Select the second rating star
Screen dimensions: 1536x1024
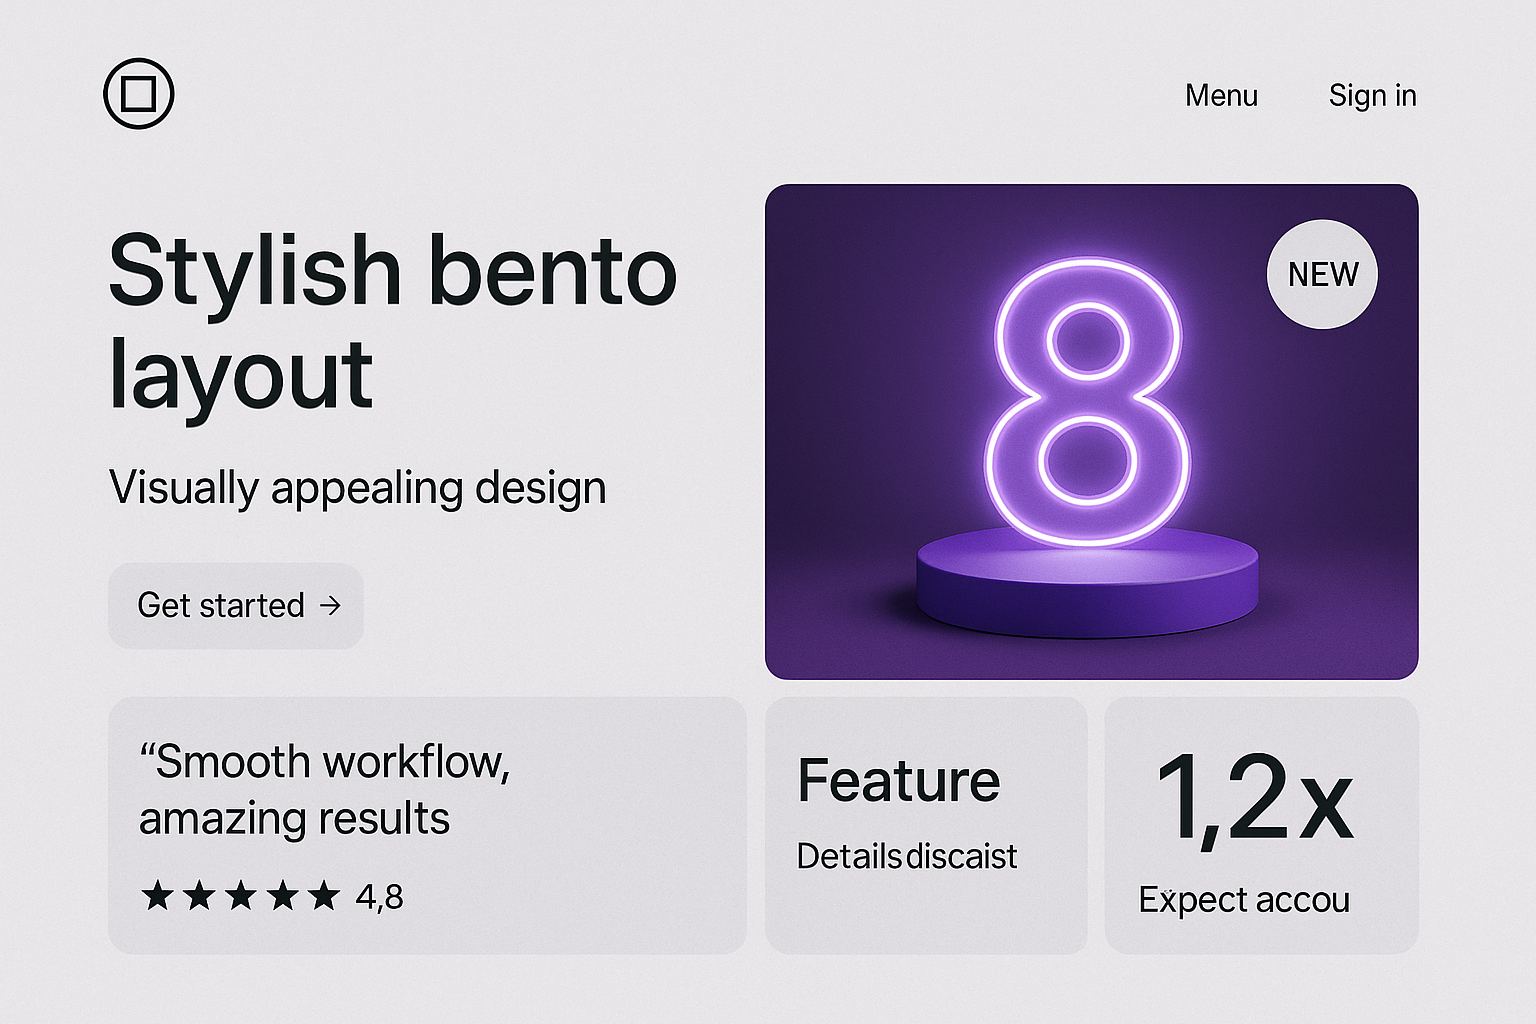coord(199,896)
